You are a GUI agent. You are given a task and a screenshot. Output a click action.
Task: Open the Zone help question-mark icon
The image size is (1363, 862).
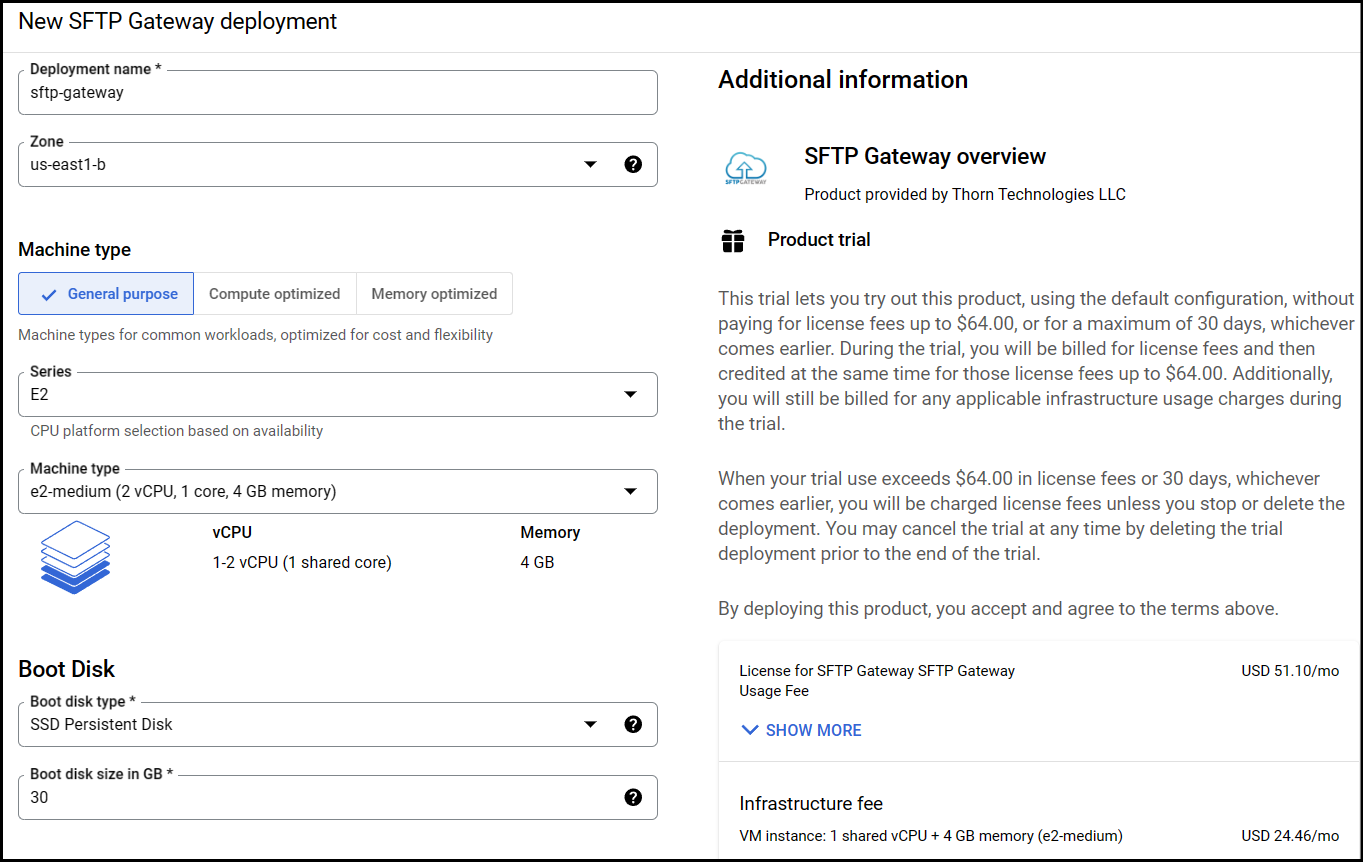[633, 164]
